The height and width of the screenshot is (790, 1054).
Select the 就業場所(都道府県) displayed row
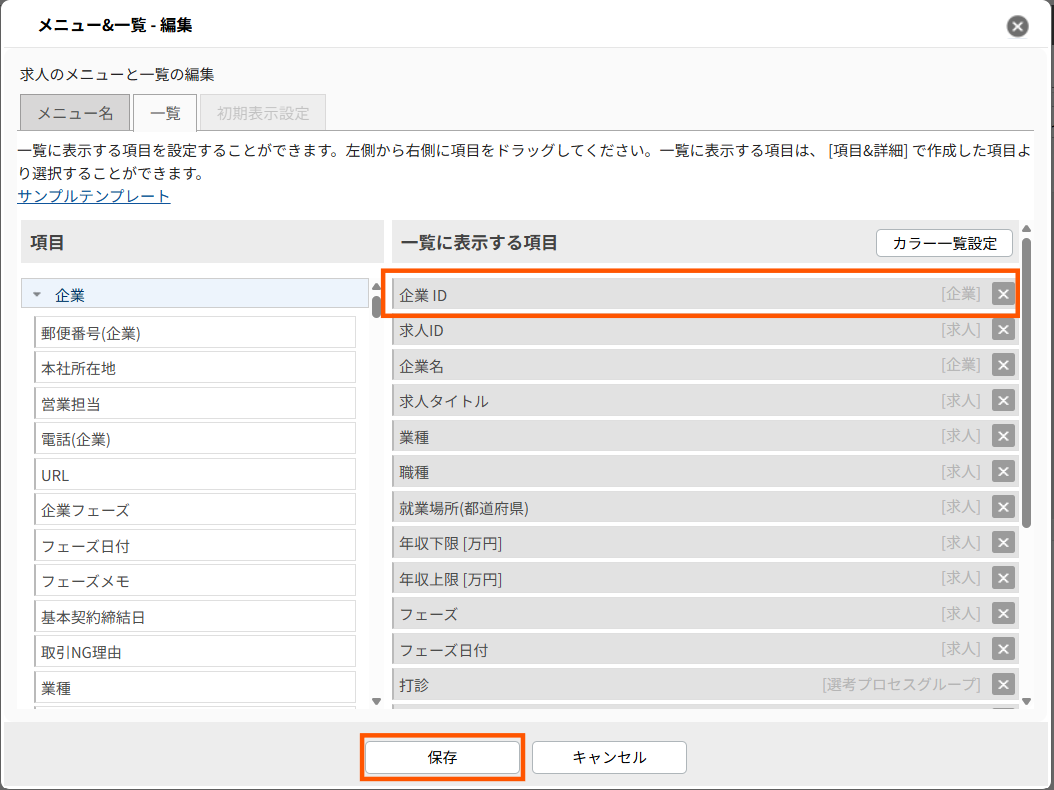pos(704,507)
